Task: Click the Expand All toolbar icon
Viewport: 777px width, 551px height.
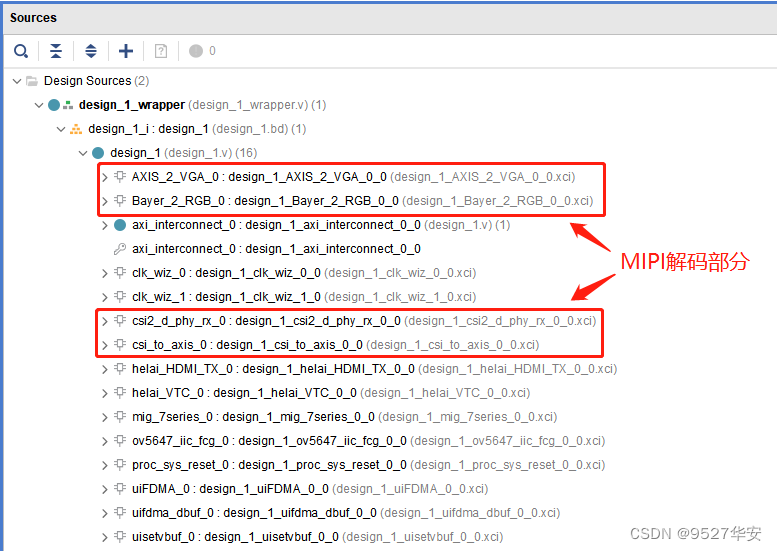Action: tap(91, 51)
